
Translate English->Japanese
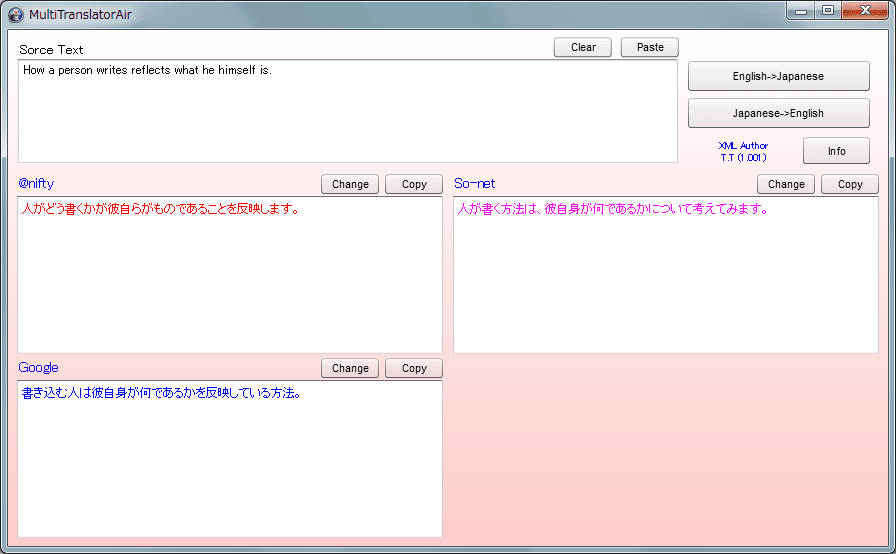[778, 76]
